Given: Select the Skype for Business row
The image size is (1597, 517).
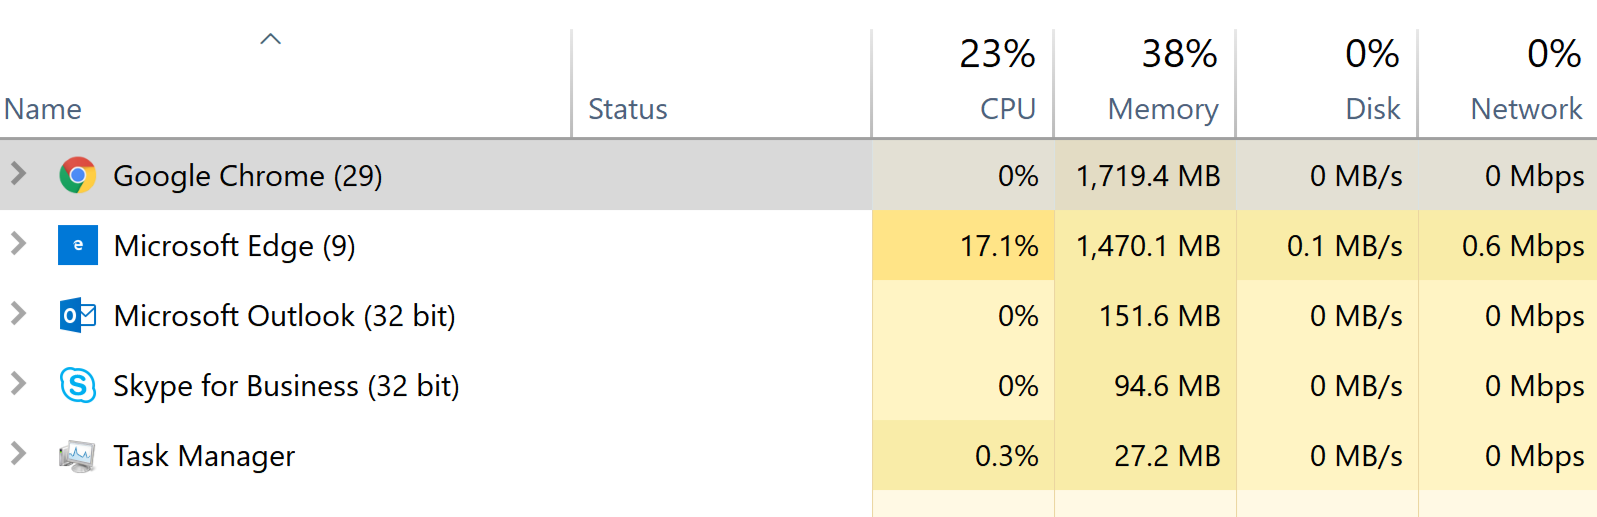Looking at the screenshot, I should [x=798, y=385].
